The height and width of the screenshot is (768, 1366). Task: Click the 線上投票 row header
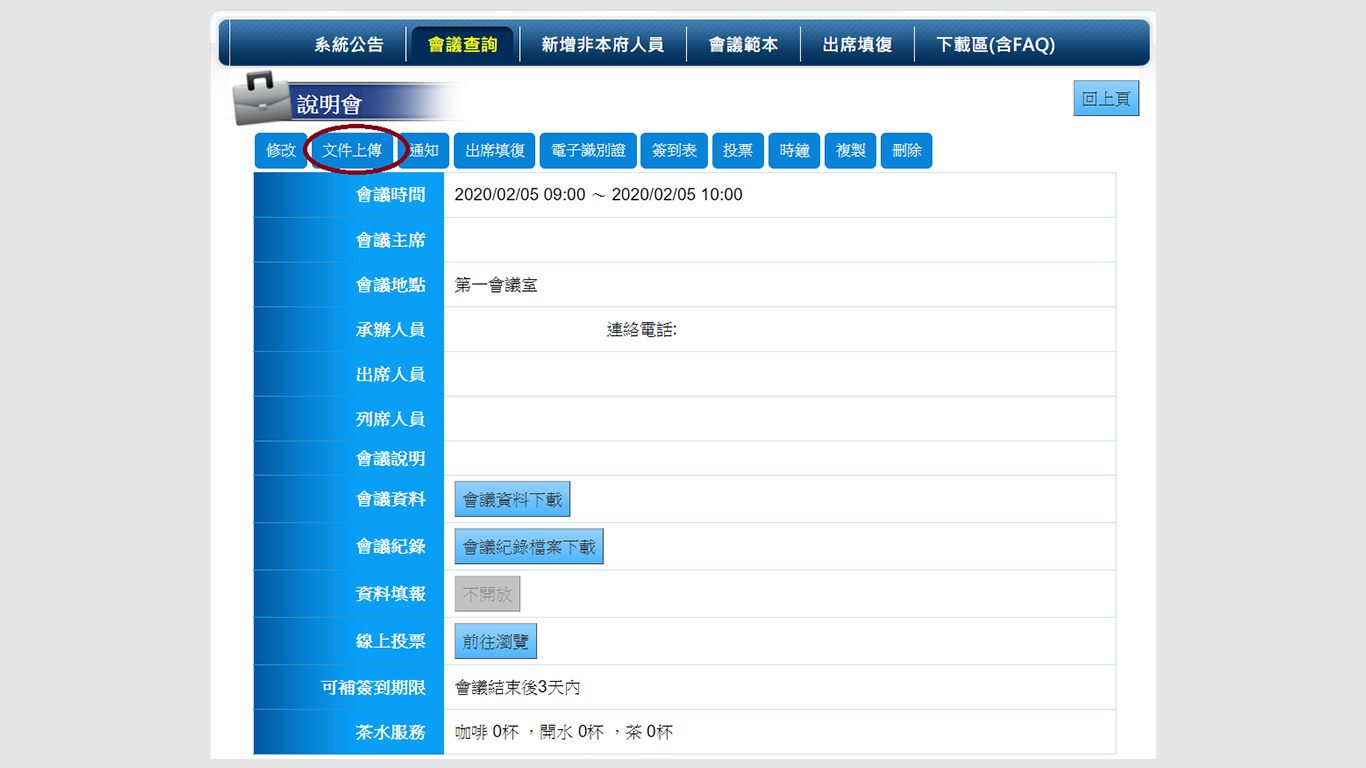point(349,641)
